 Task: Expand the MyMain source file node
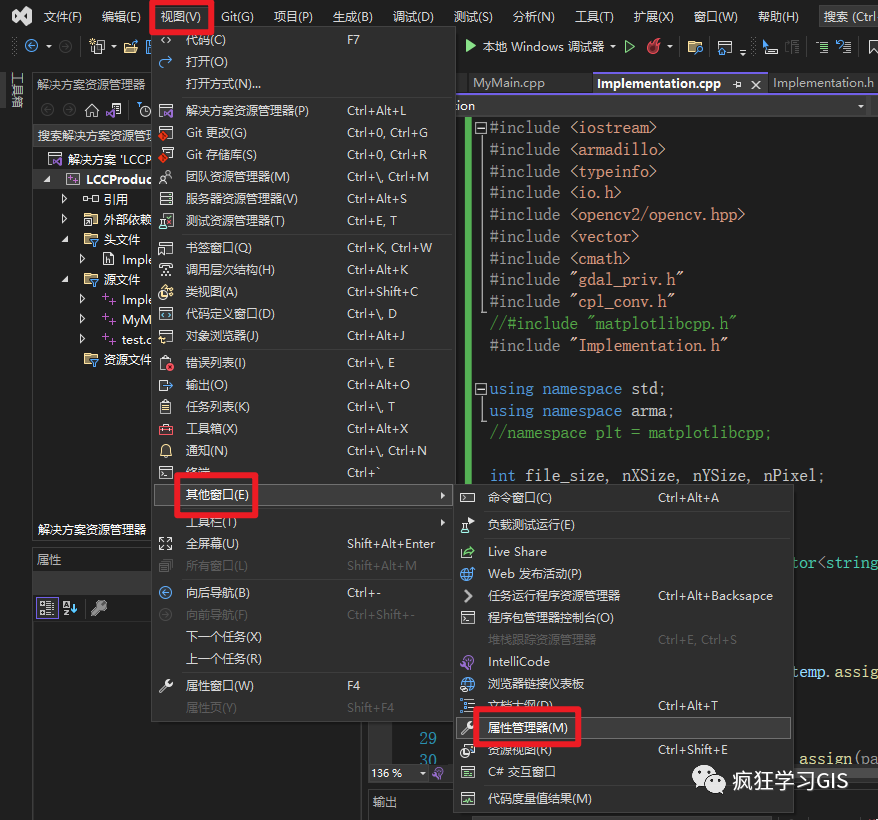(x=82, y=319)
